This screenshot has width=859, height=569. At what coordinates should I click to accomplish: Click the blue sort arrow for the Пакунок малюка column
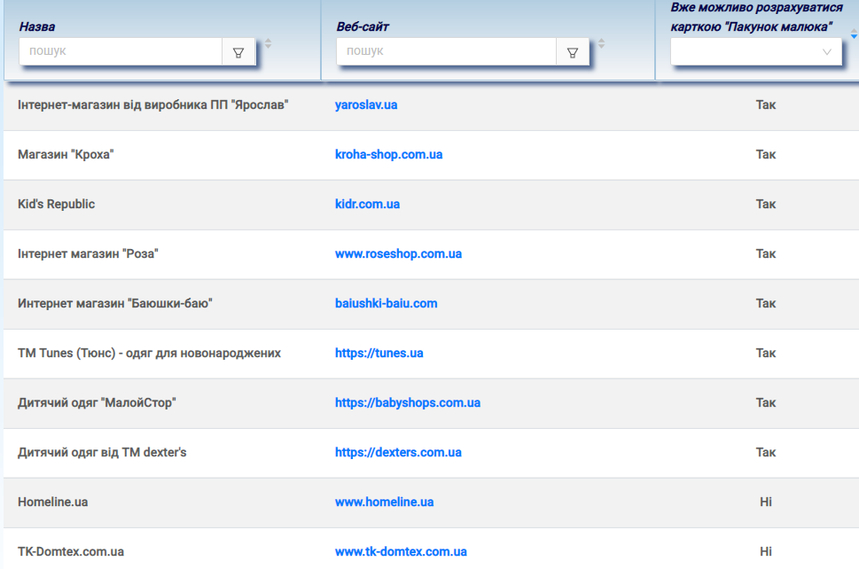pos(853,36)
